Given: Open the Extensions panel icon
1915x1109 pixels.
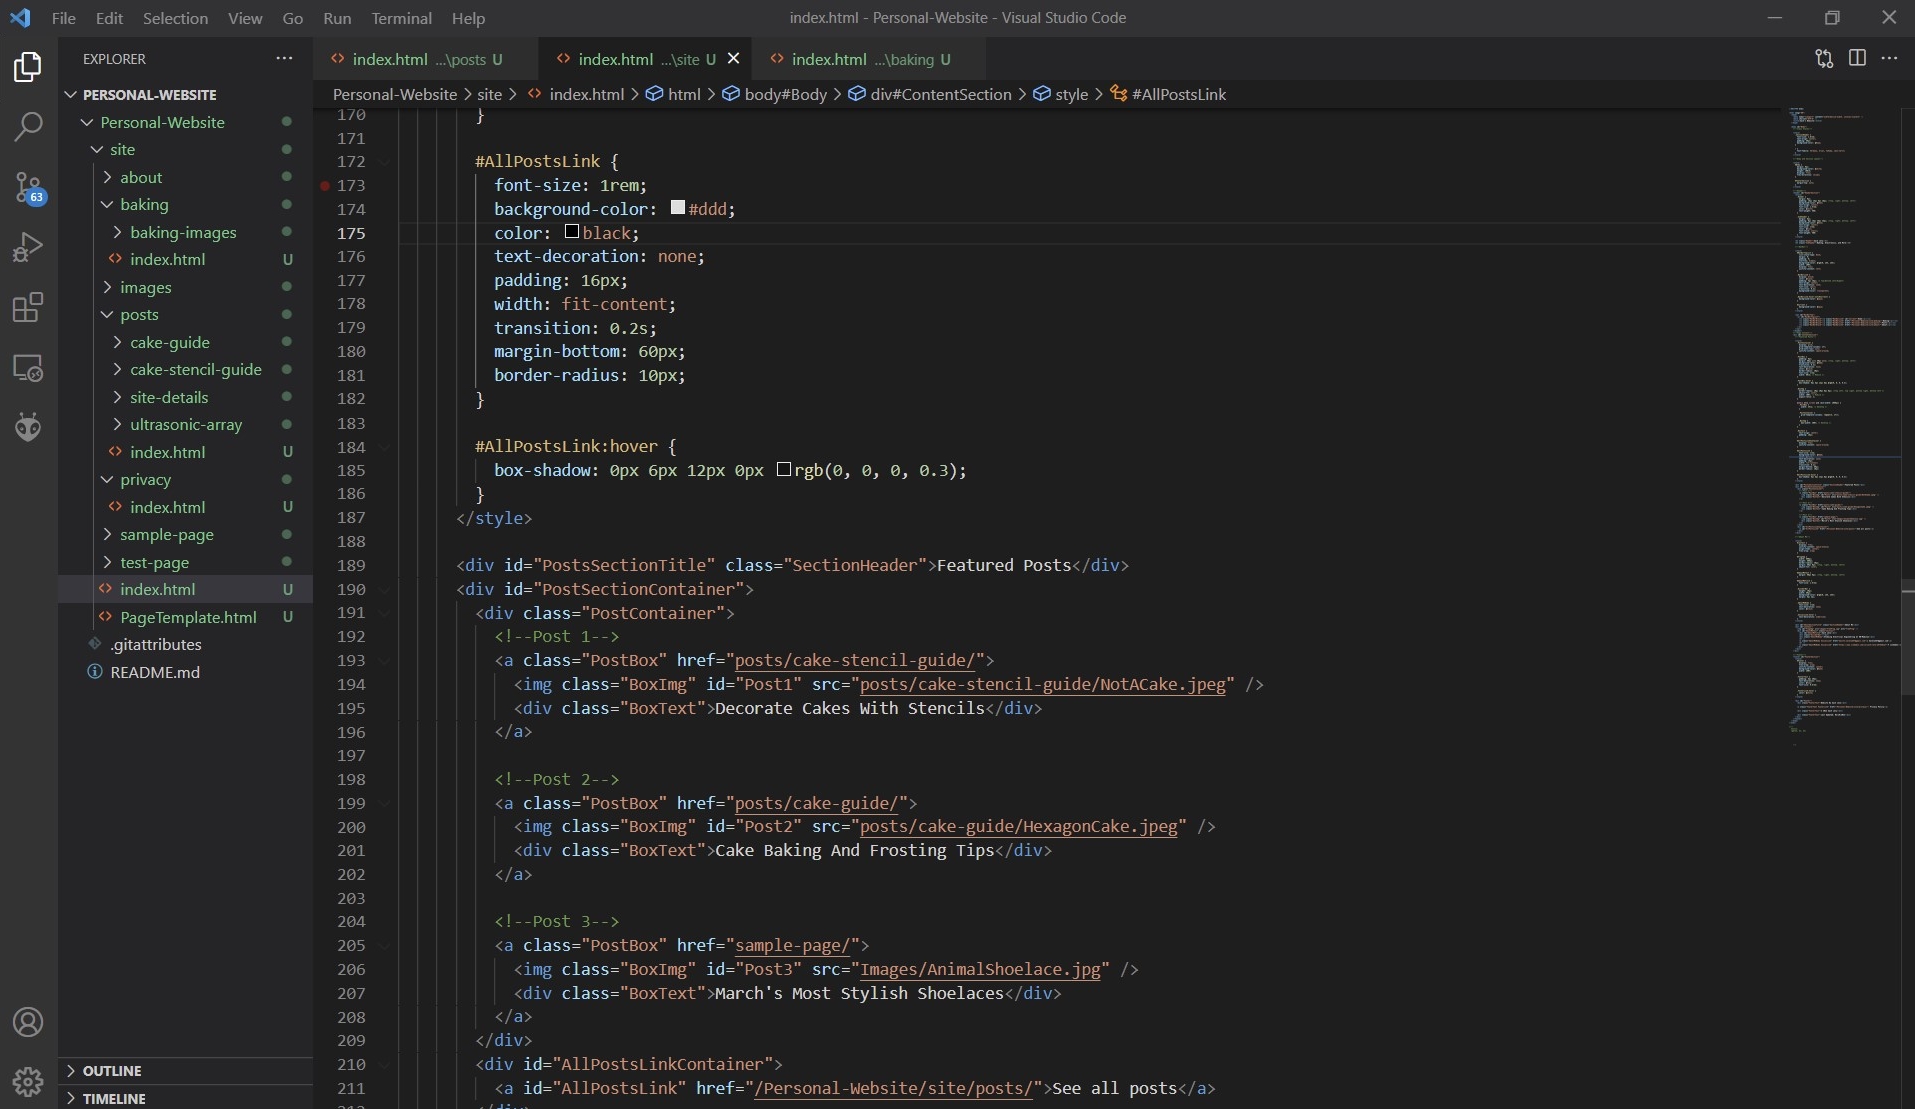Looking at the screenshot, I should coord(26,308).
